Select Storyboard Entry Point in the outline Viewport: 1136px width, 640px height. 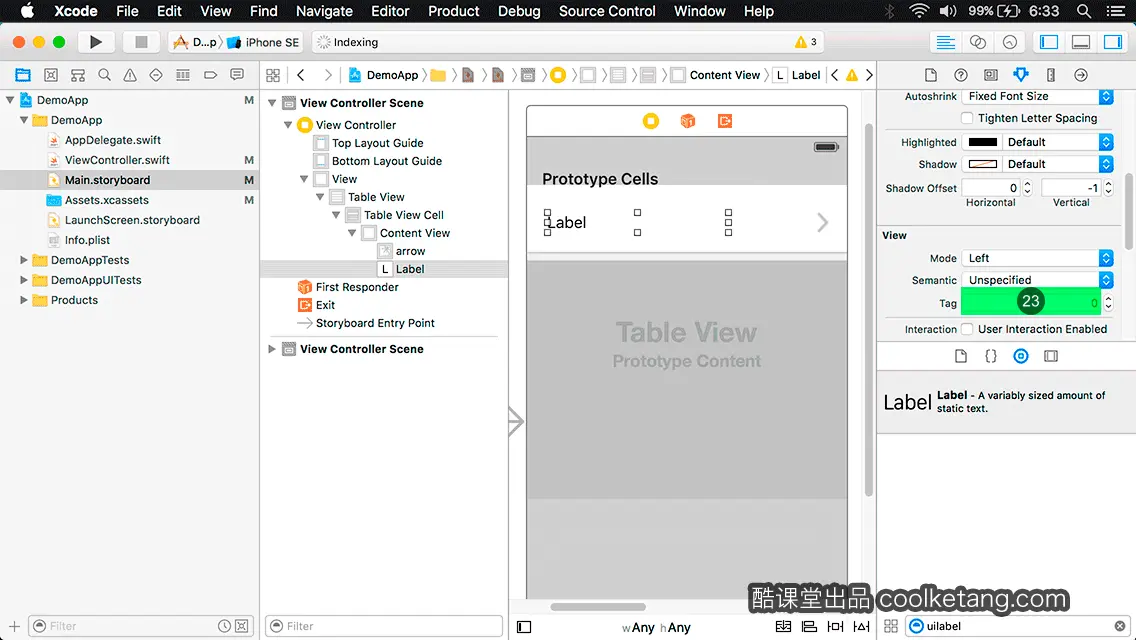point(375,323)
